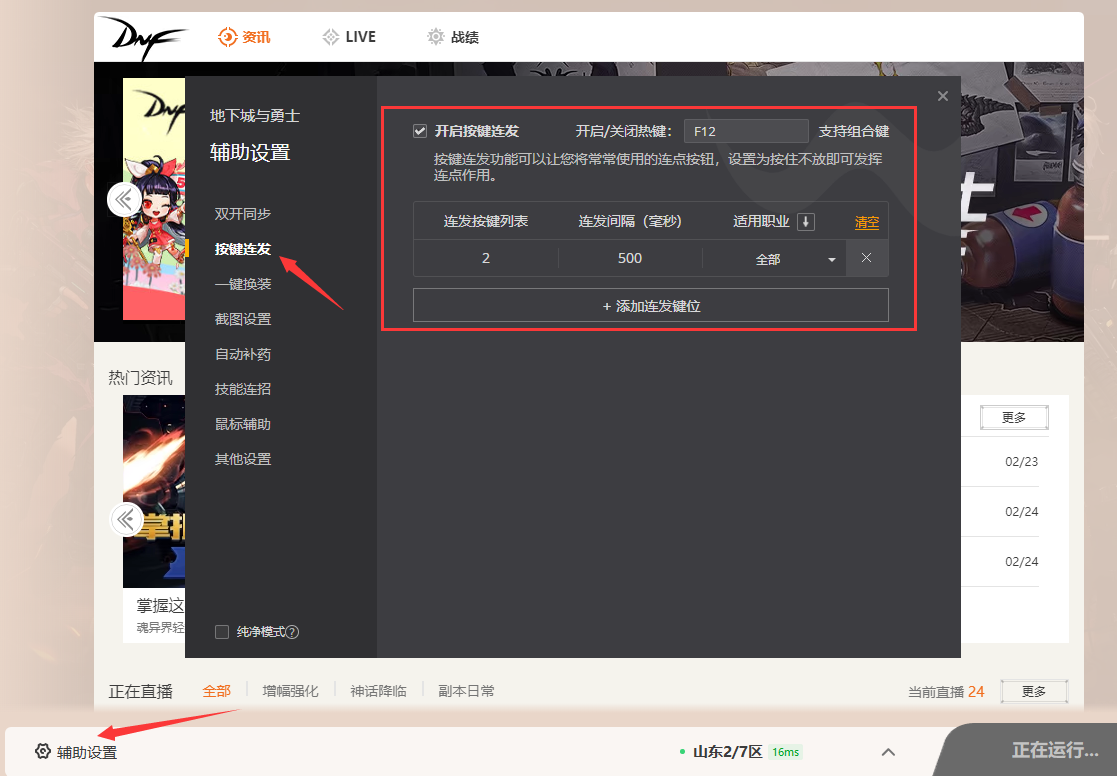Screen dimensions: 1117x776
Task: Click the 16ms latency indicator
Action: tap(785, 752)
